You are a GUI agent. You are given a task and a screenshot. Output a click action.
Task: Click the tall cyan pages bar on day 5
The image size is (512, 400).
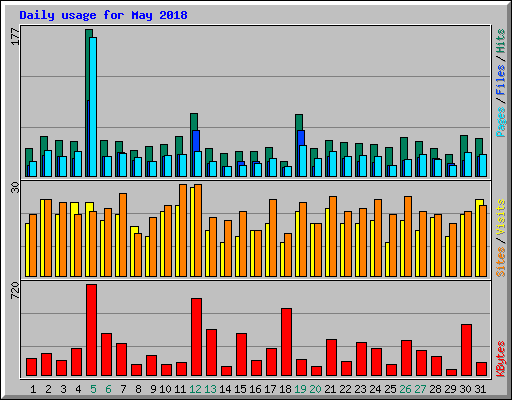click(x=93, y=107)
